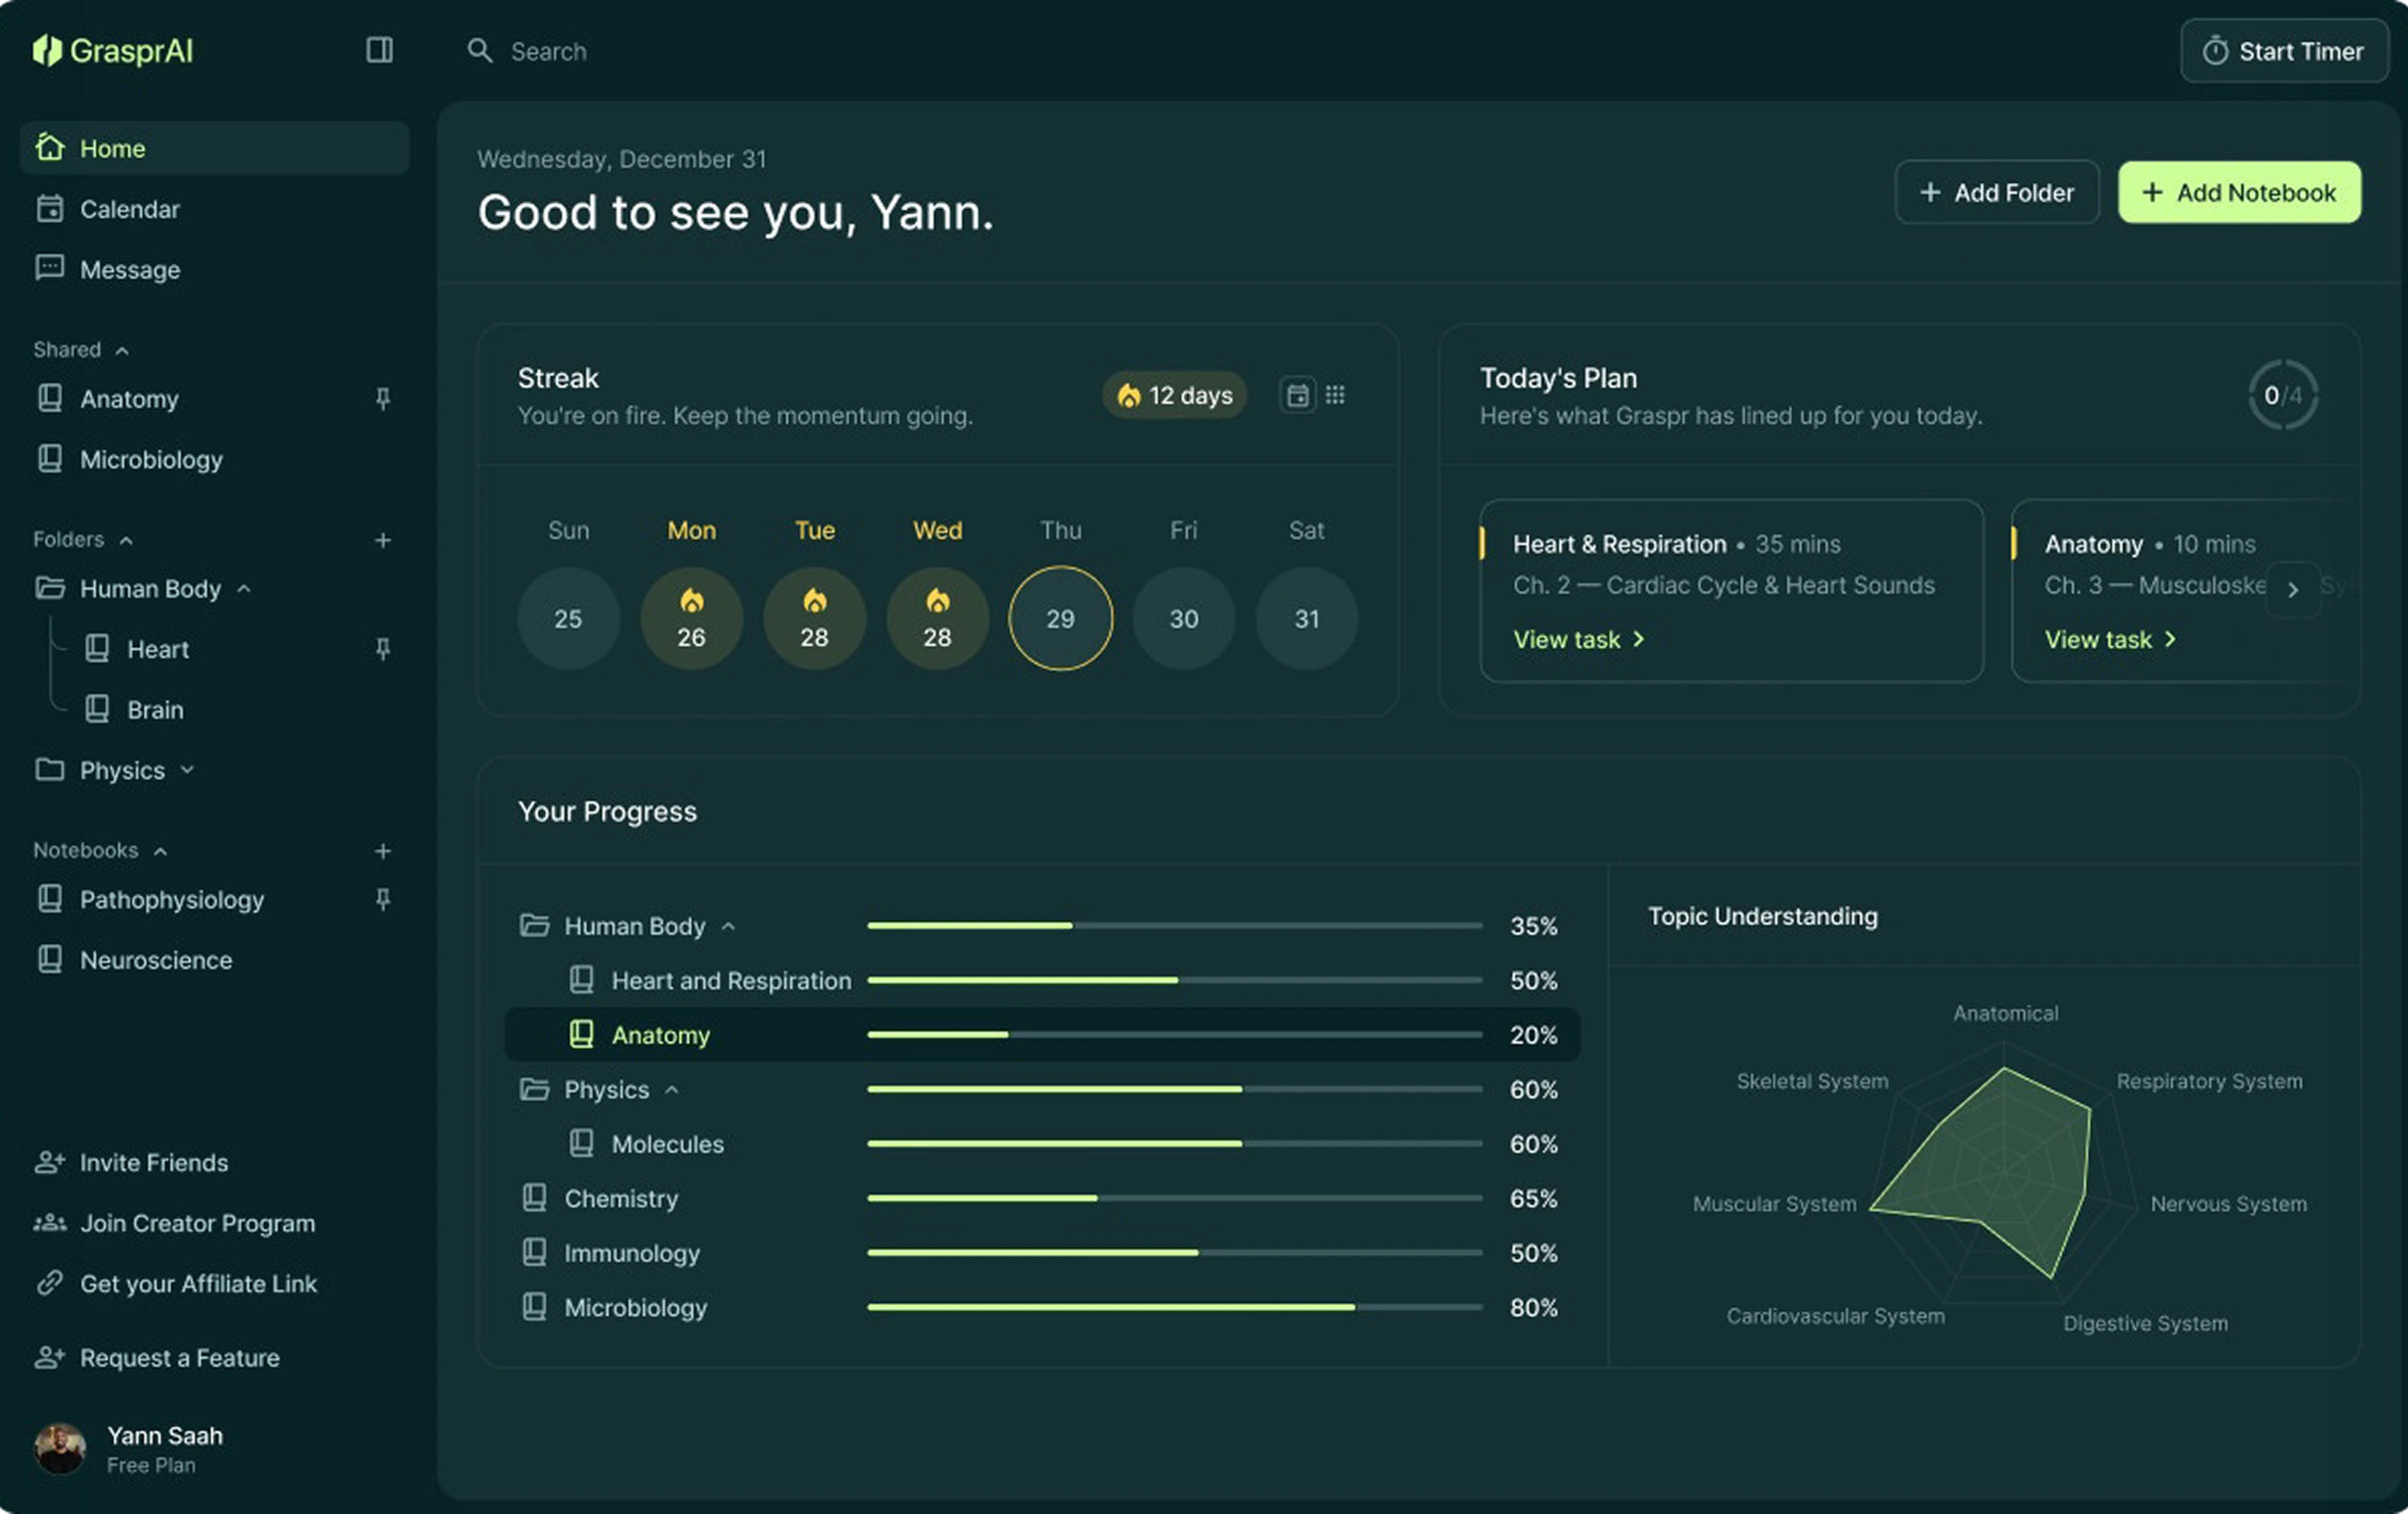Toggle pin on Pathophysiology notebook

pos(382,899)
